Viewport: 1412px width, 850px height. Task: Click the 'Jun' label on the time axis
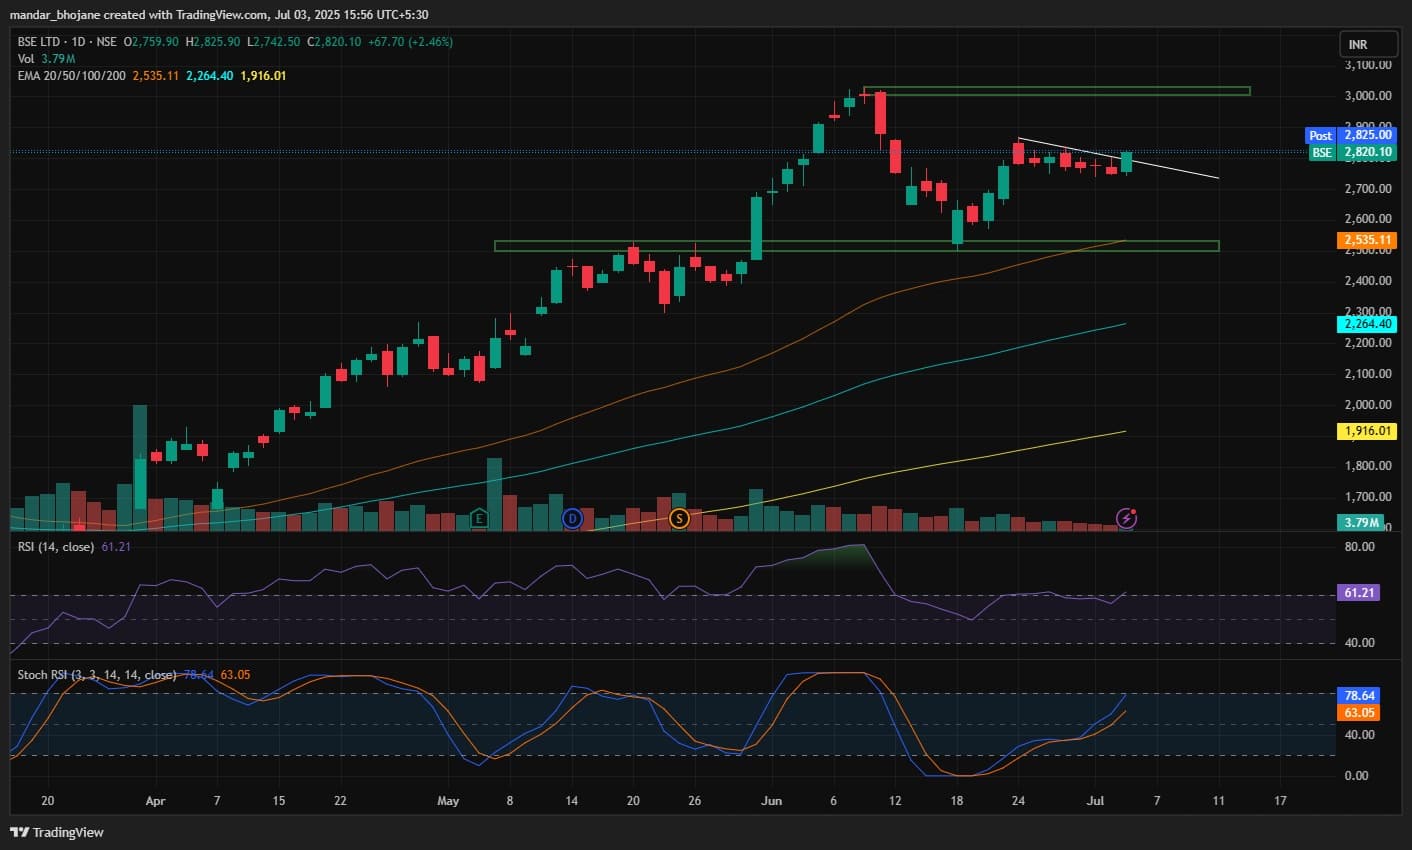(772, 801)
